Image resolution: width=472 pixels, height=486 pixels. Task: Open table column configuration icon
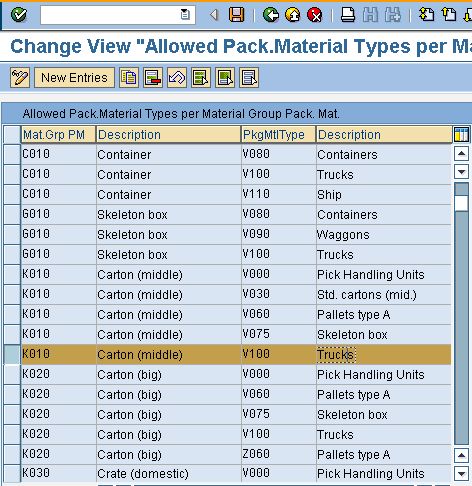click(x=461, y=135)
